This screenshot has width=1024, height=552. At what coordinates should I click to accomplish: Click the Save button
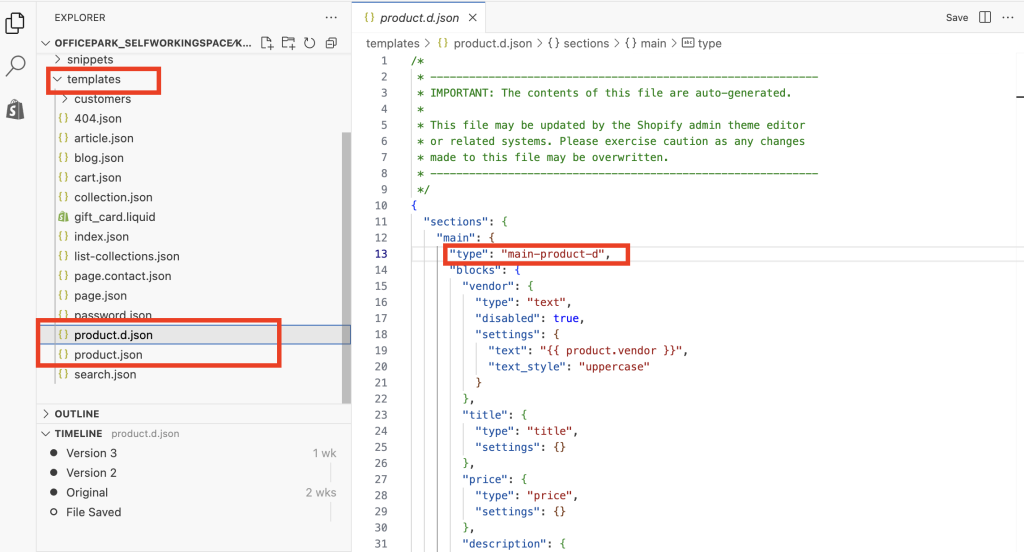957,18
